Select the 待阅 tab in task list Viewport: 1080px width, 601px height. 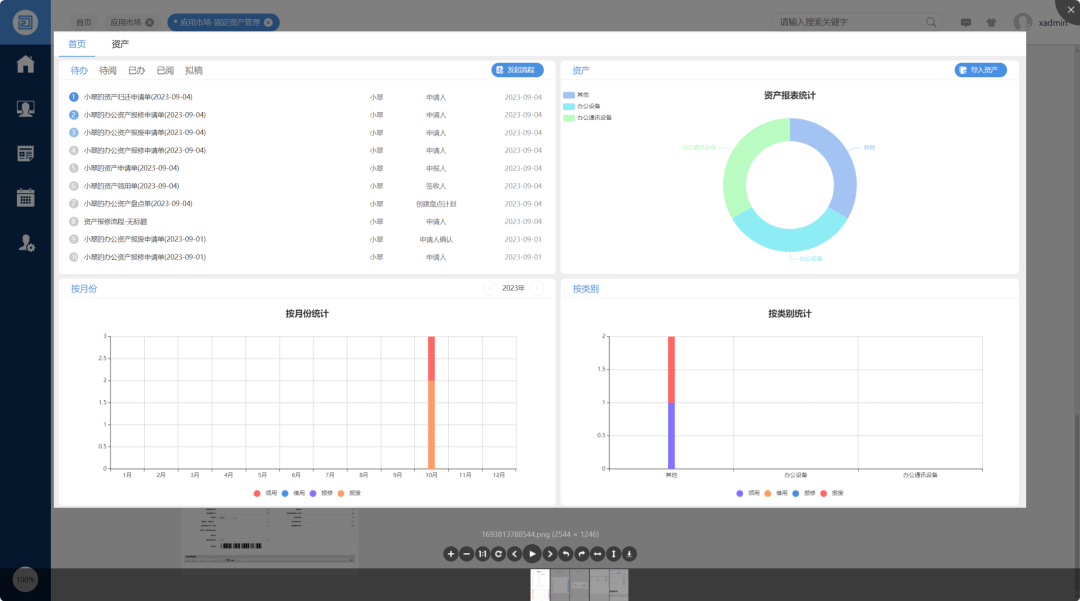(x=107, y=70)
